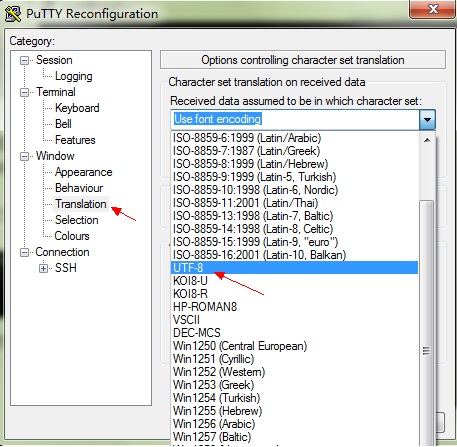Choose ISO-8859-10:1998 (Latin-6, Nordic) option
The height and width of the screenshot is (447, 457).
coord(294,190)
